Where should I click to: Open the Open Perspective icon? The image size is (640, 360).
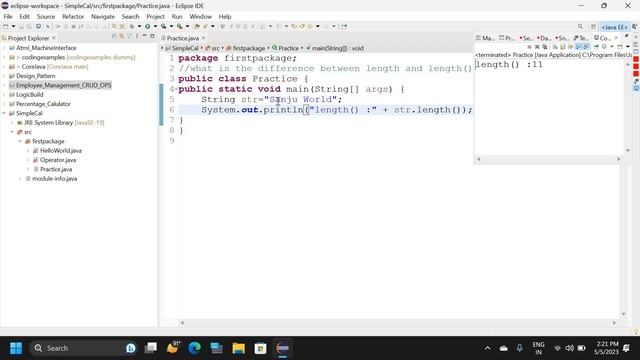tap(593, 27)
